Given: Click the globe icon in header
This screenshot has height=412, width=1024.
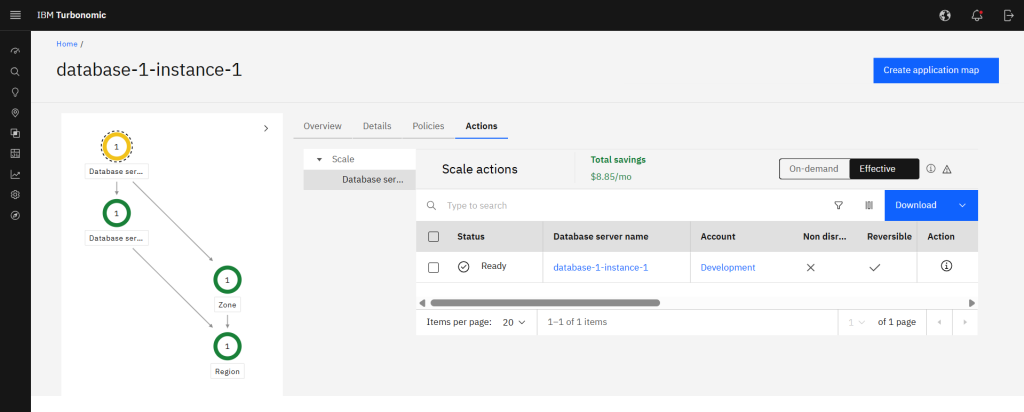Looking at the screenshot, I should pyautogui.click(x=945, y=16).
